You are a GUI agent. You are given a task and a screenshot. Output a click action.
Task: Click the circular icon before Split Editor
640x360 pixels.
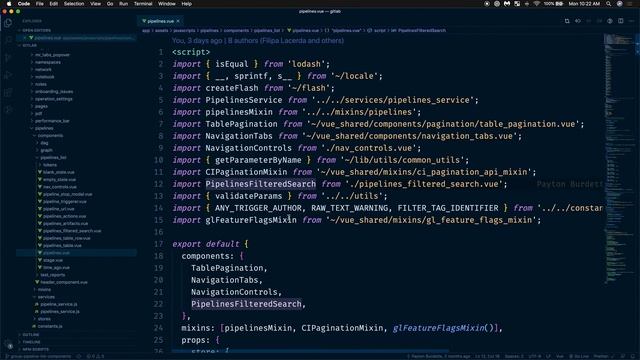[610, 21]
